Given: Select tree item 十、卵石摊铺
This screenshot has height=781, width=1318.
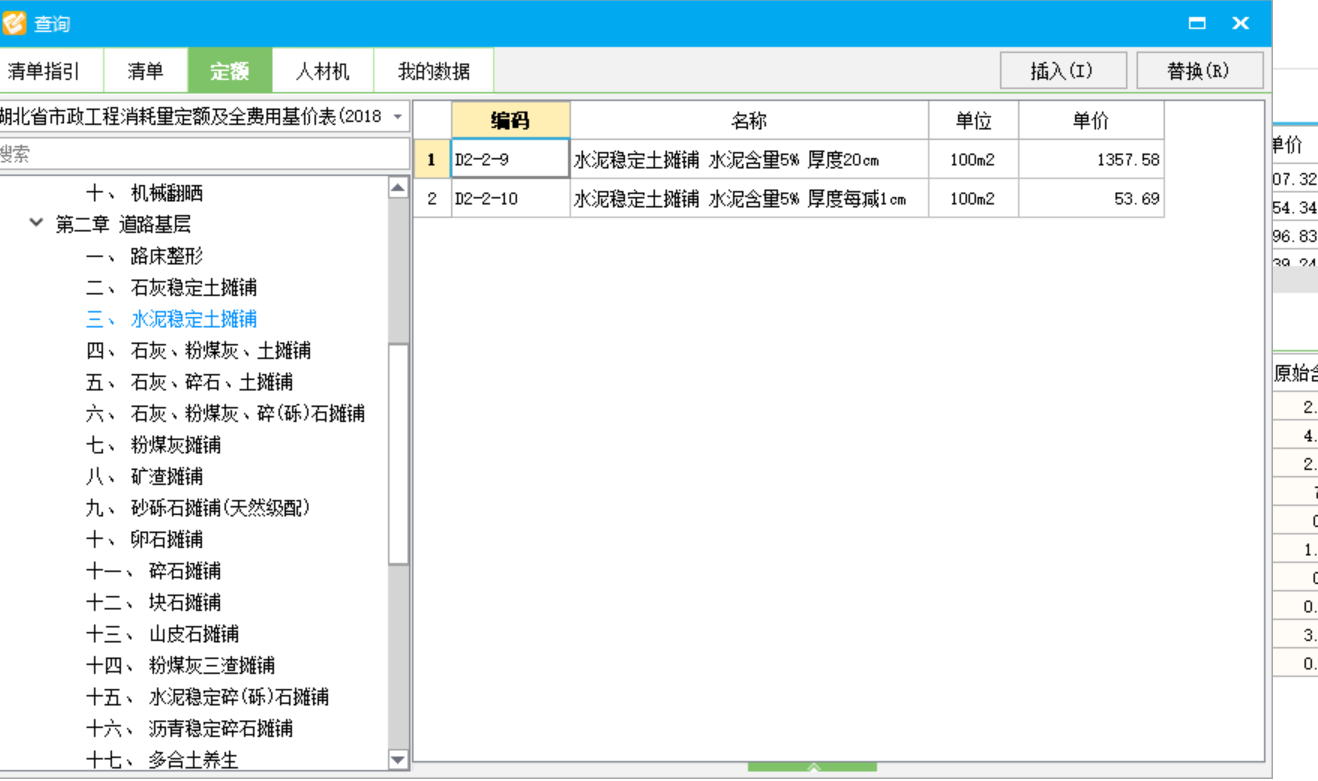Looking at the screenshot, I should pyautogui.click(x=144, y=540).
